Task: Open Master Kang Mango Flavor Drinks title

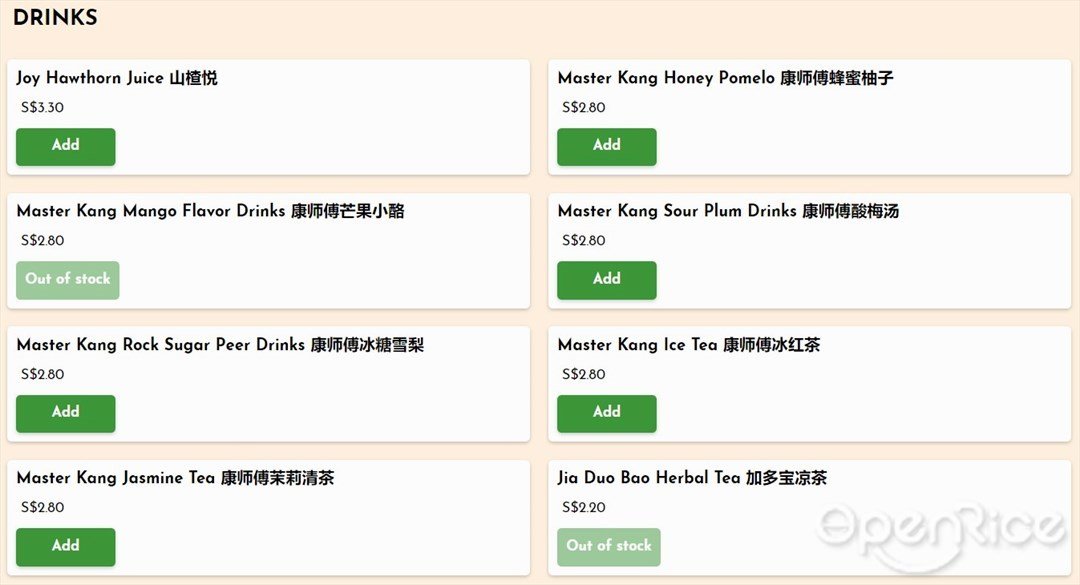Action: click(x=210, y=211)
